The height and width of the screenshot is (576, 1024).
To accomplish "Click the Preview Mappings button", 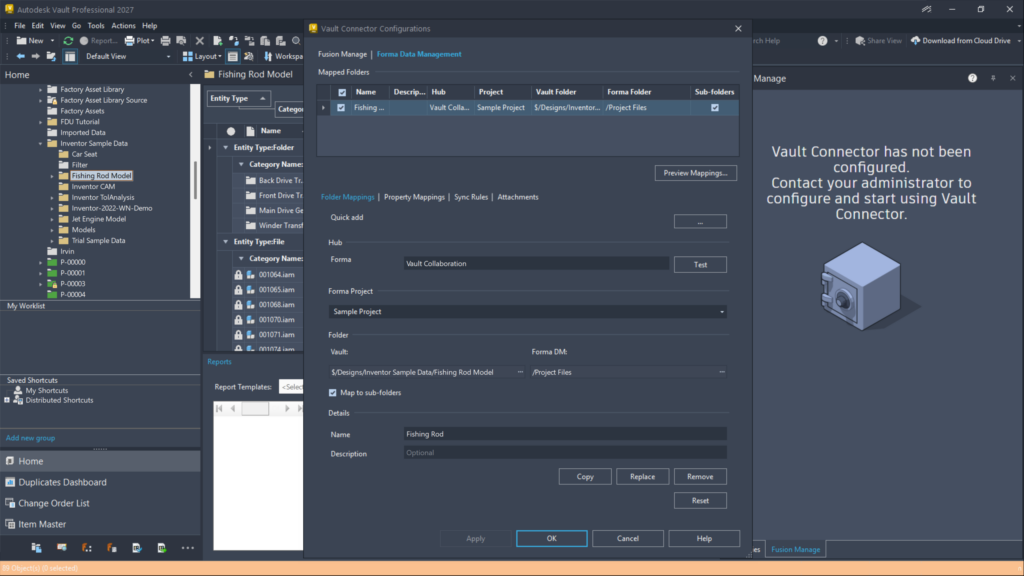I will click(696, 173).
